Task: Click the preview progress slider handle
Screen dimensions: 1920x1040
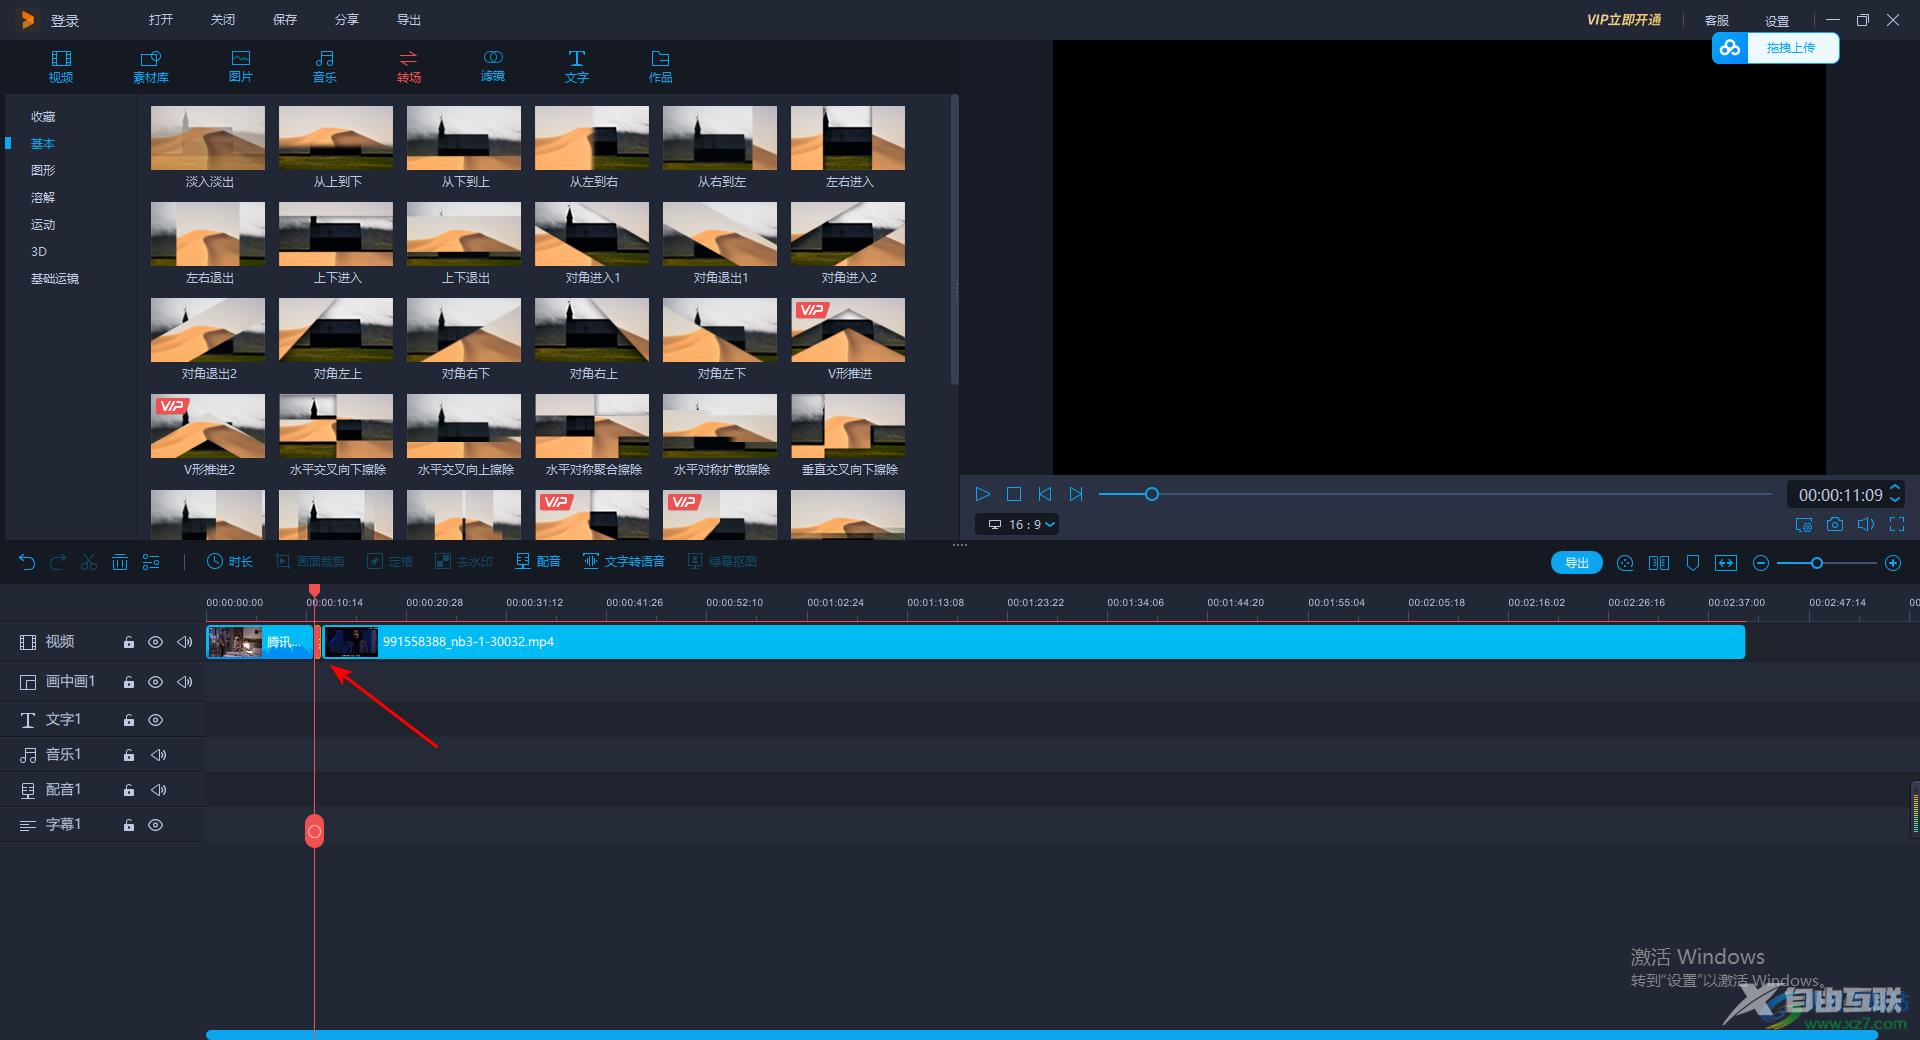Action: pos(1152,494)
